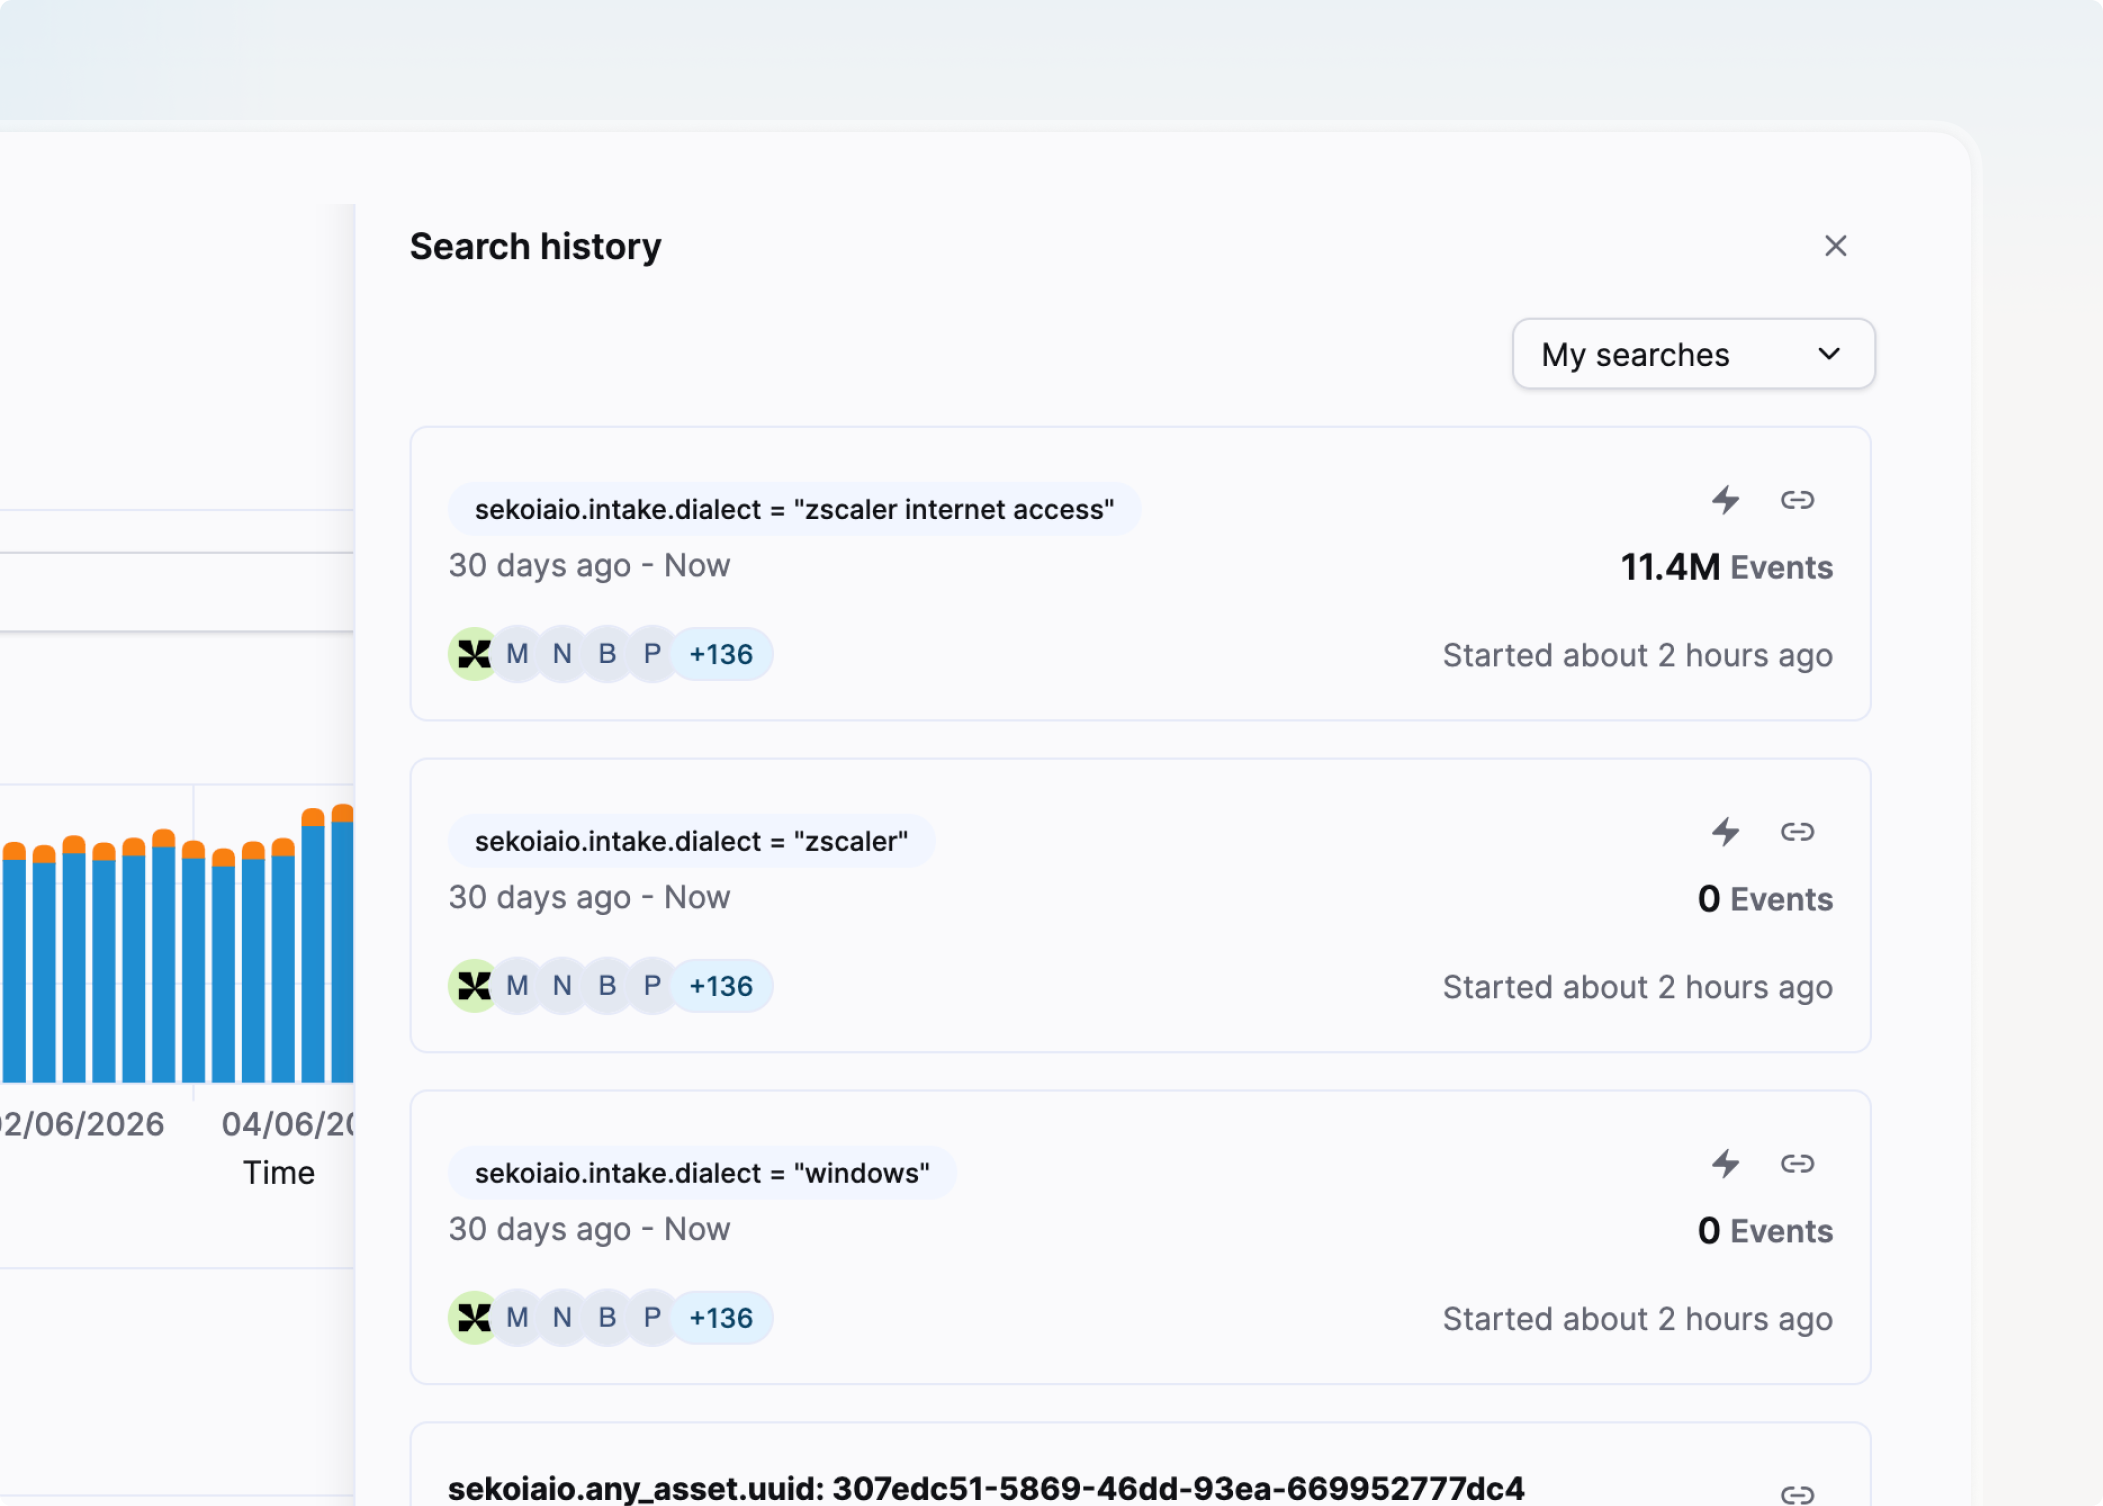Screen dimensions: 2103x1506
Task: Click the M avatar in the zscaler internet access card
Action: pos(517,654)
